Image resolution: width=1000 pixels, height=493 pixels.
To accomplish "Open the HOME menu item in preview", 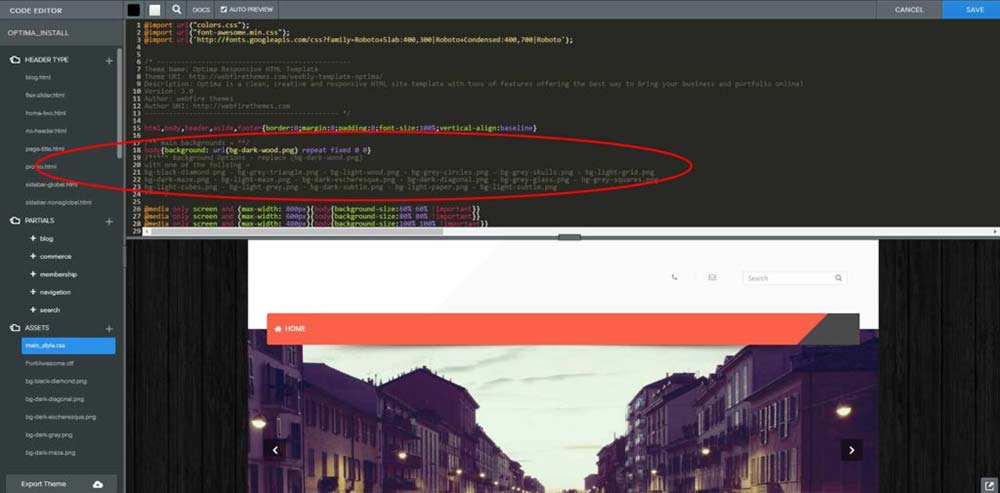I will tap(290, 329).
